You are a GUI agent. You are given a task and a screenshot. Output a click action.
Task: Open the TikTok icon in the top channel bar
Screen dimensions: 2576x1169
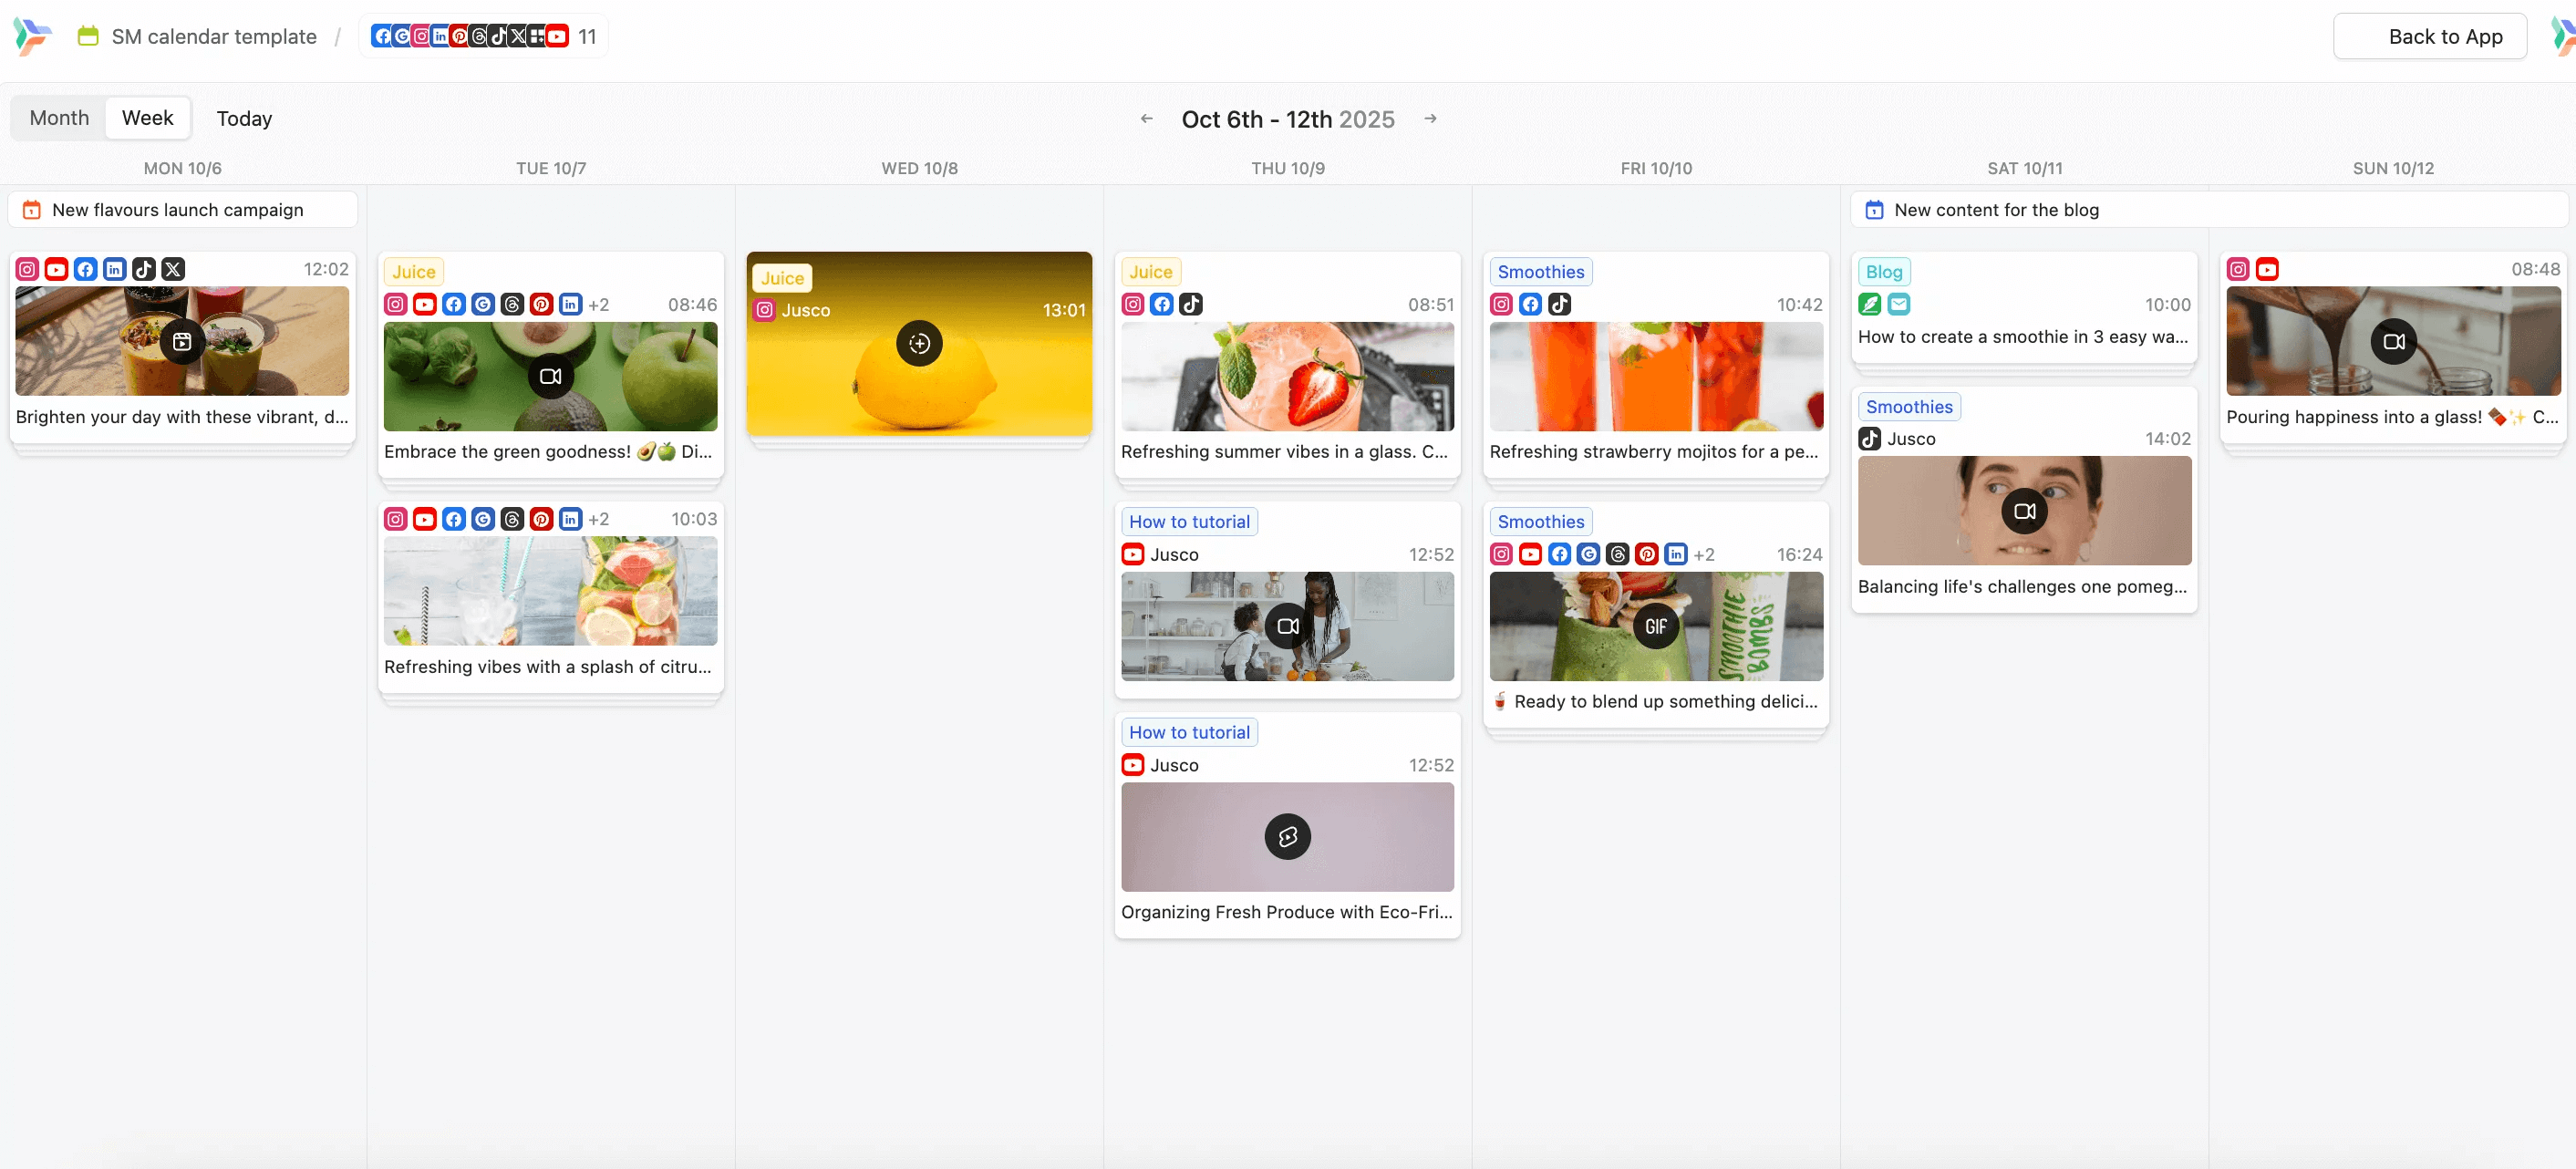pyautogui.click(x=498, y=35)
